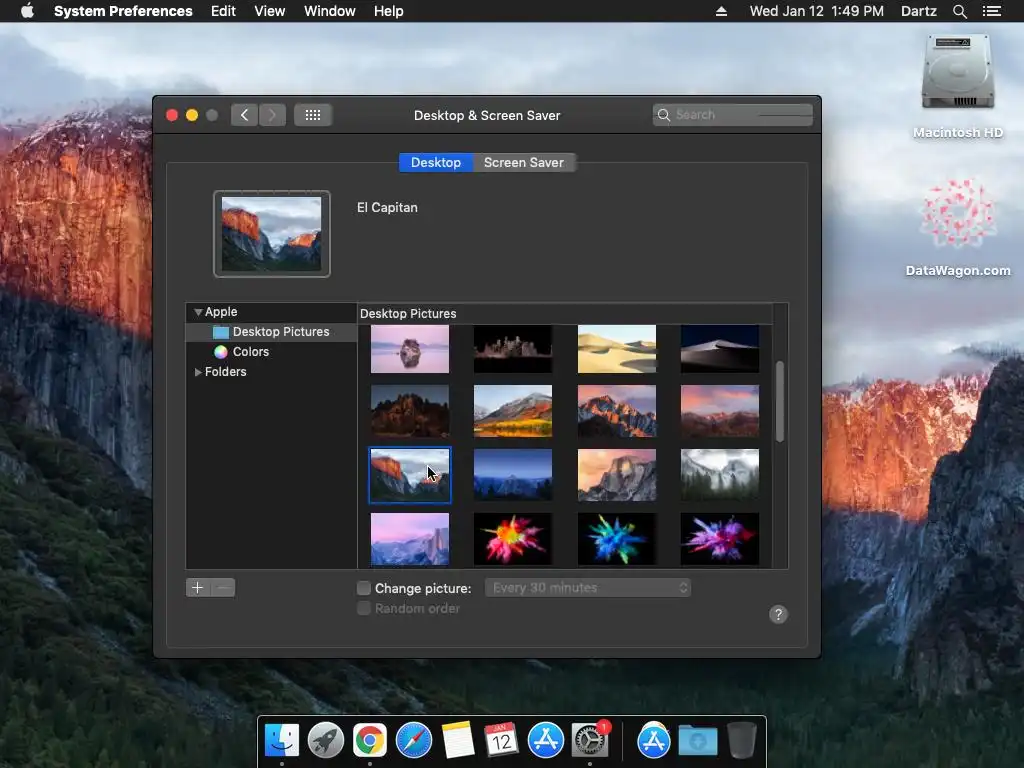Click the Dartz user name in menu bar
The width and height of the screenshot is (1024, 768).
tap(918, 11)
